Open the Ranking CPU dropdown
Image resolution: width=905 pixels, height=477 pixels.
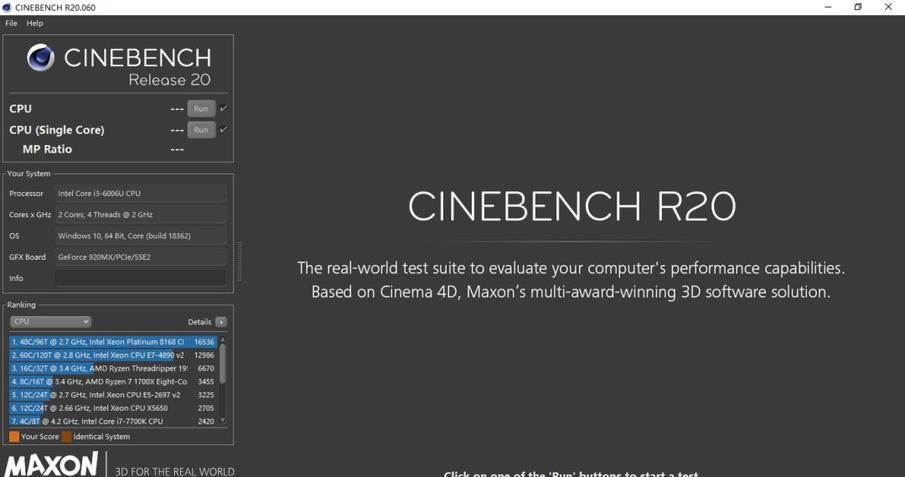click(50, 322)
